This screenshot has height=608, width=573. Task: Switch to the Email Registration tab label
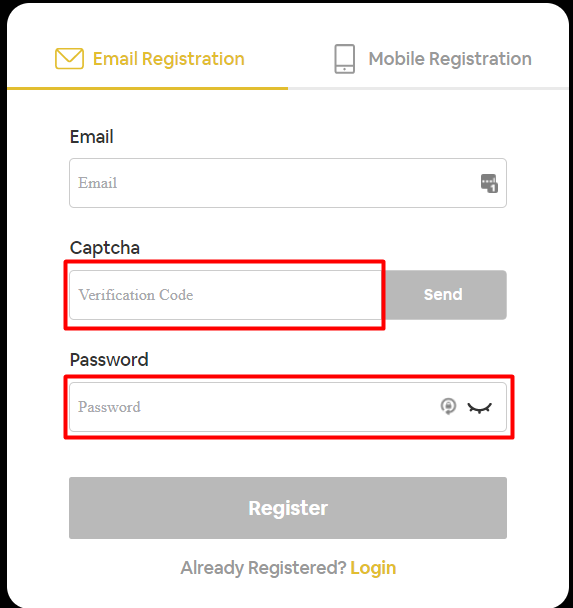click(x=169, y=59)
